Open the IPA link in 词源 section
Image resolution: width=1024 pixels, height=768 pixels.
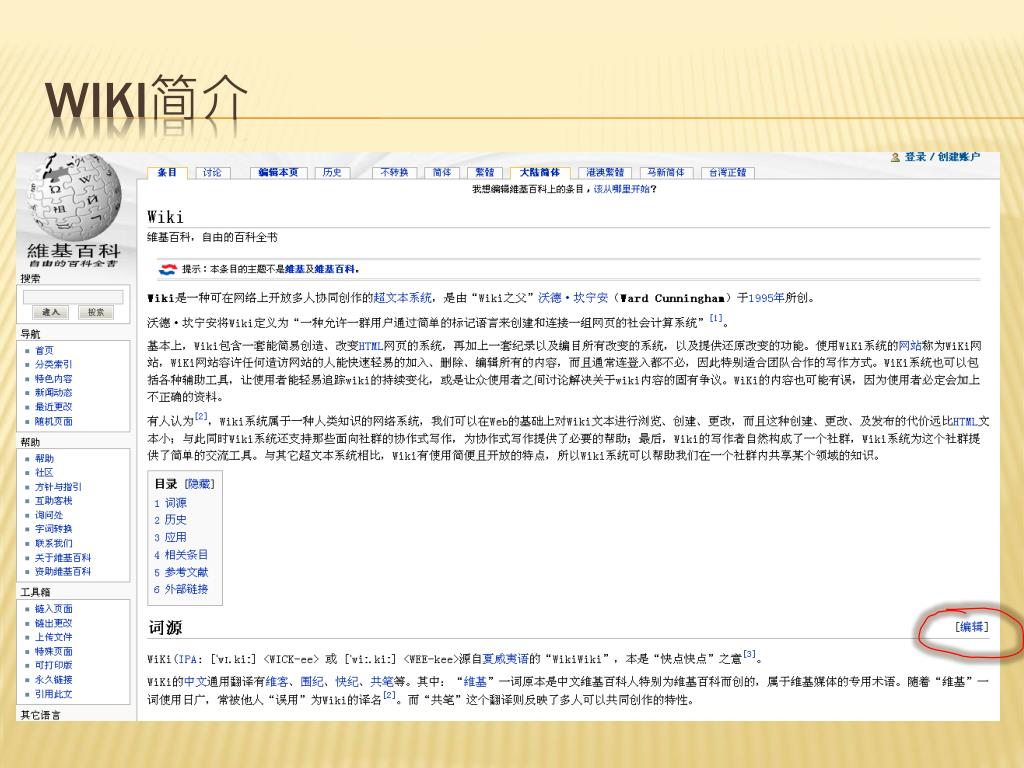tap(188, 659)
